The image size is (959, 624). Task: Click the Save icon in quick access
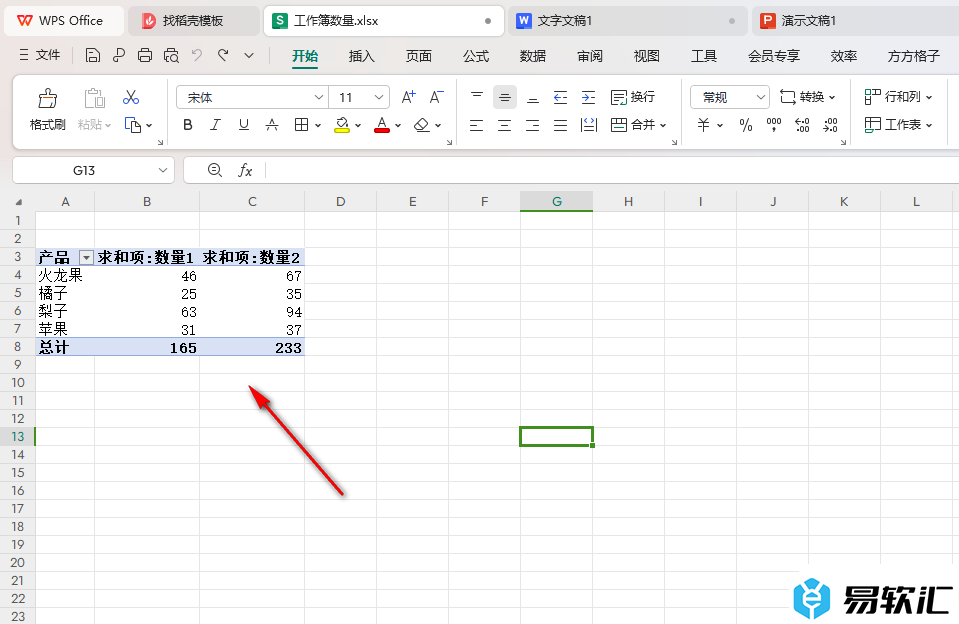click(92, 56)
